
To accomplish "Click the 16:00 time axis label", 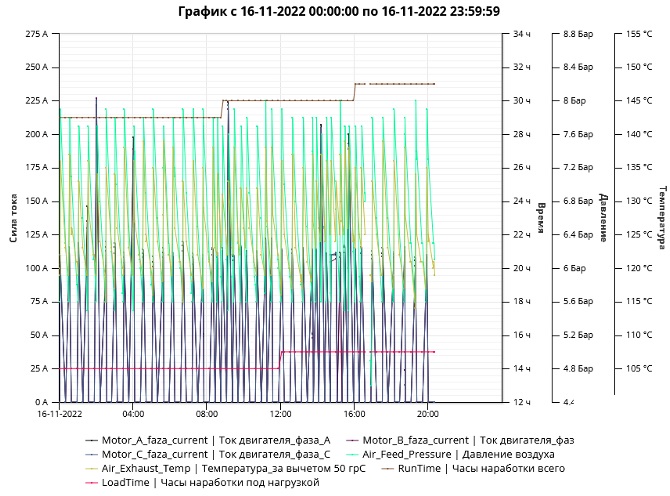I will click(x=355, y=414).
